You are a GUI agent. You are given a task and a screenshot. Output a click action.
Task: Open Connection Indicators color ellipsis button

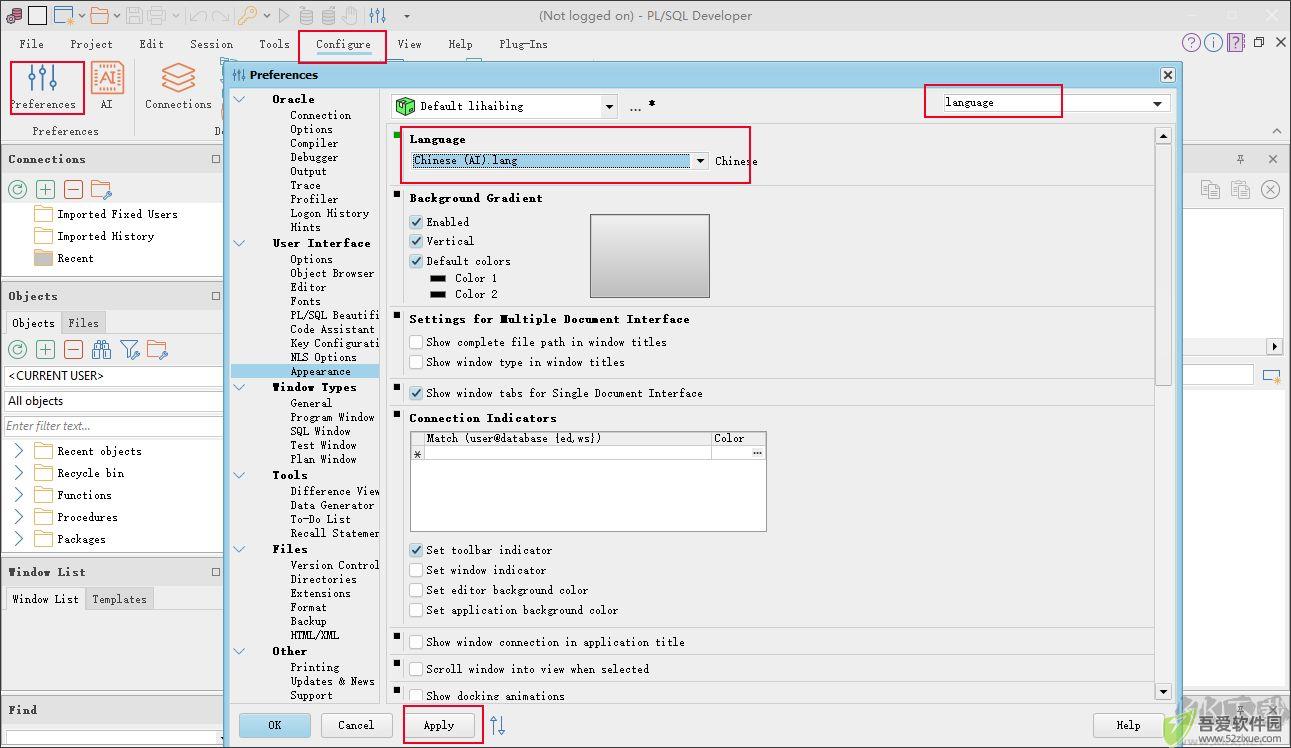pos(757,453)
